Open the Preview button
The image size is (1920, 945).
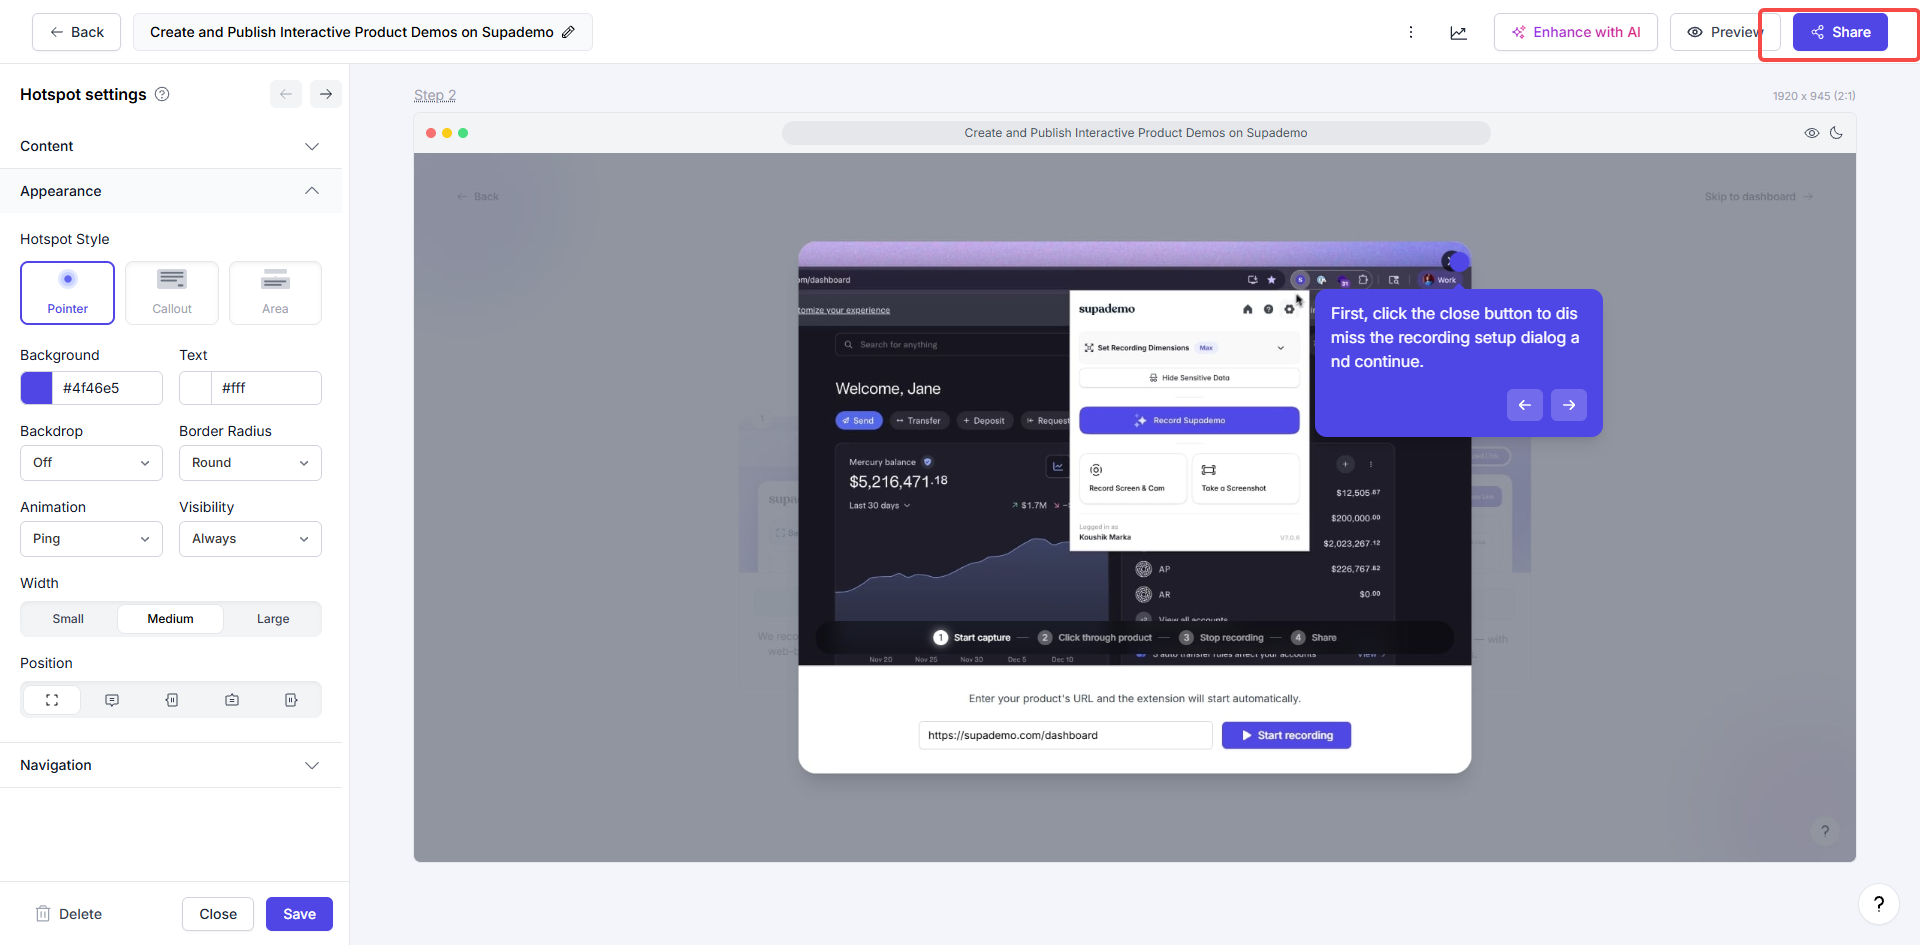coord(1725,32)
